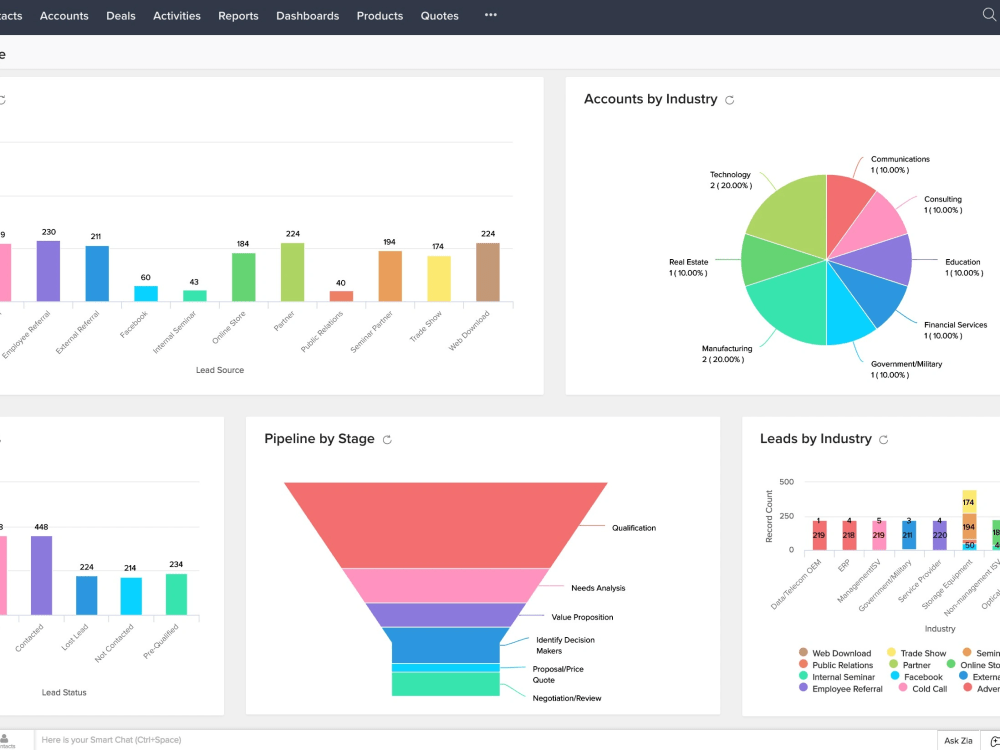Click the Lost Lead bar labeled 224
Viewport: 1000px width, 750px height.
tap(87, 596)
